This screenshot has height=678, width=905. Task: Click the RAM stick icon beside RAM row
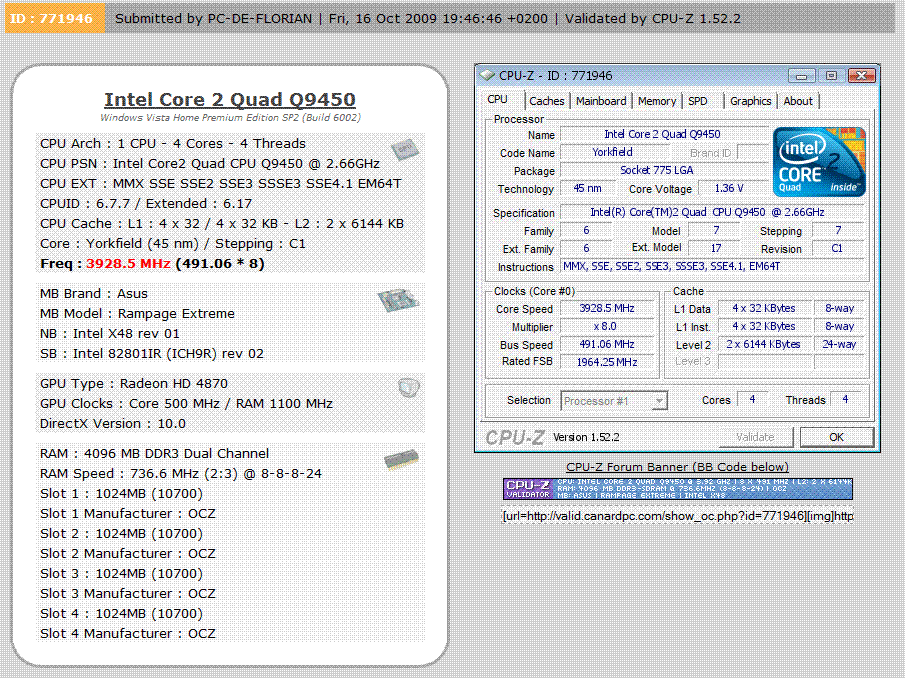pos(401,459)
